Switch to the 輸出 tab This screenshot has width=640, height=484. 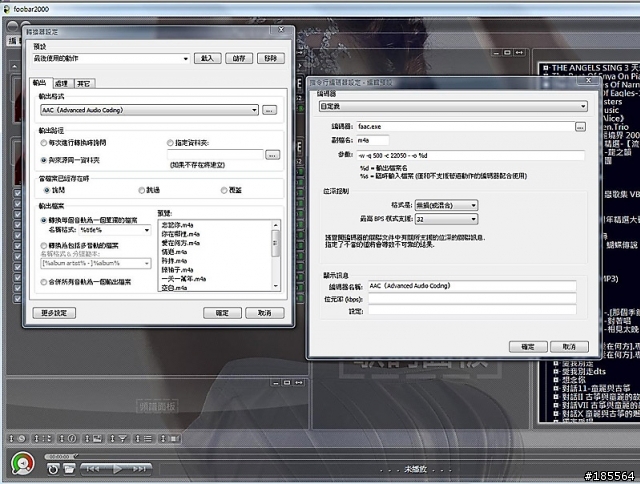[40, 83]
